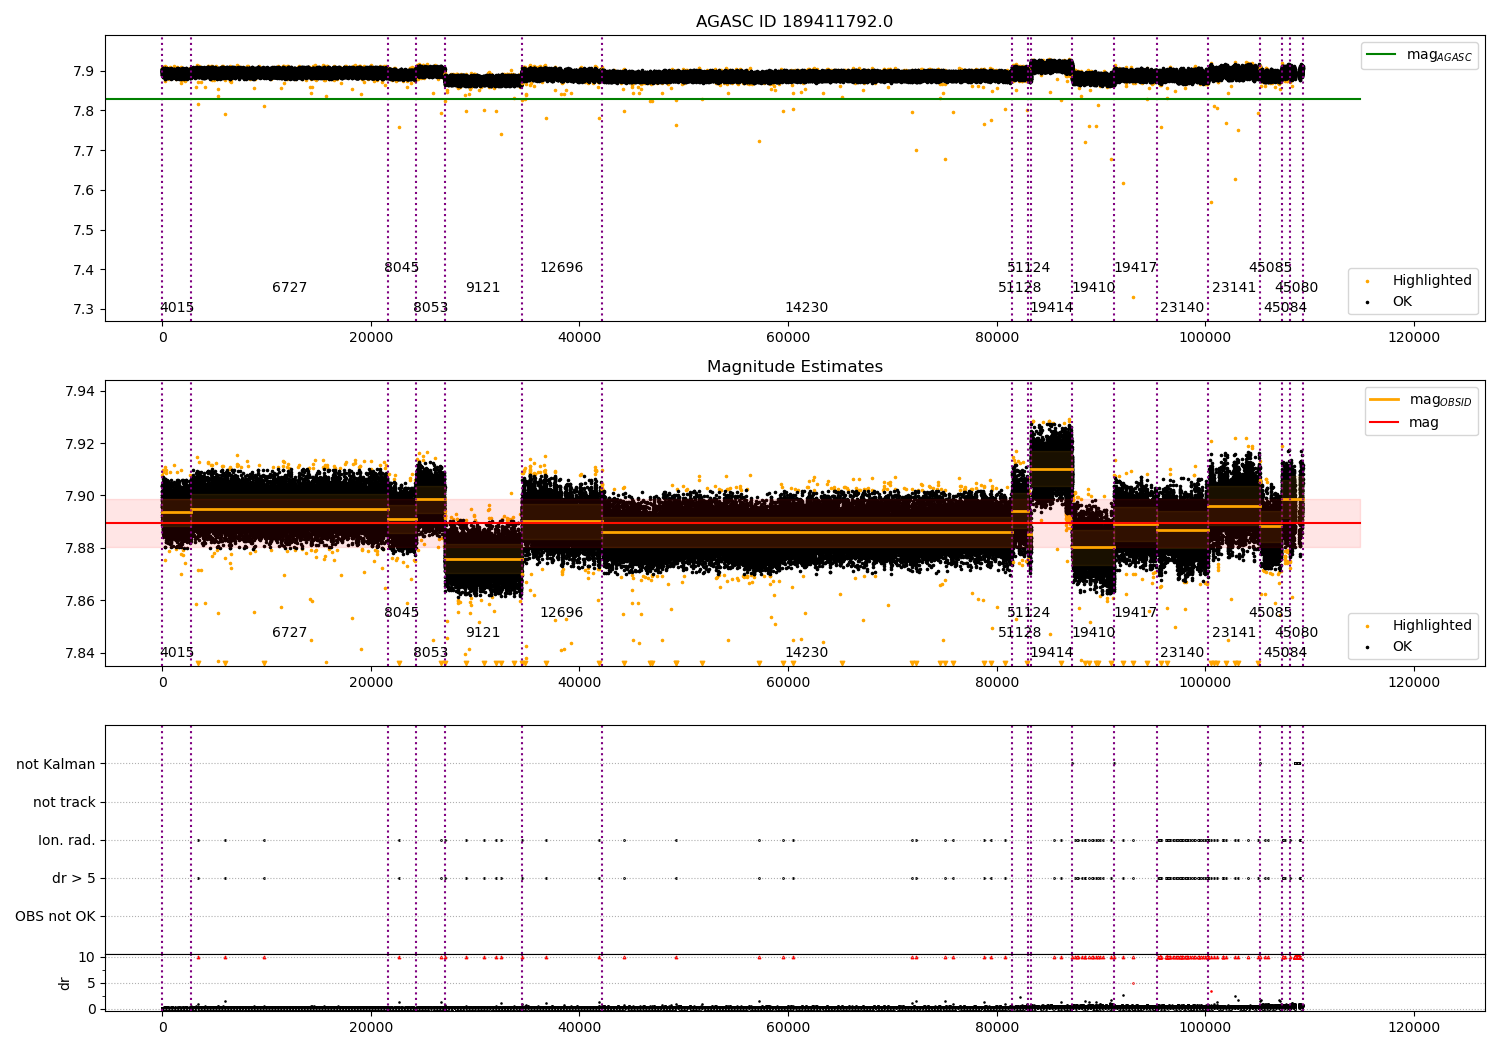Click obsid label 45085 in Magnitude Estimates plot
1500x1050 pixels.
click(x=1270, y=613)
